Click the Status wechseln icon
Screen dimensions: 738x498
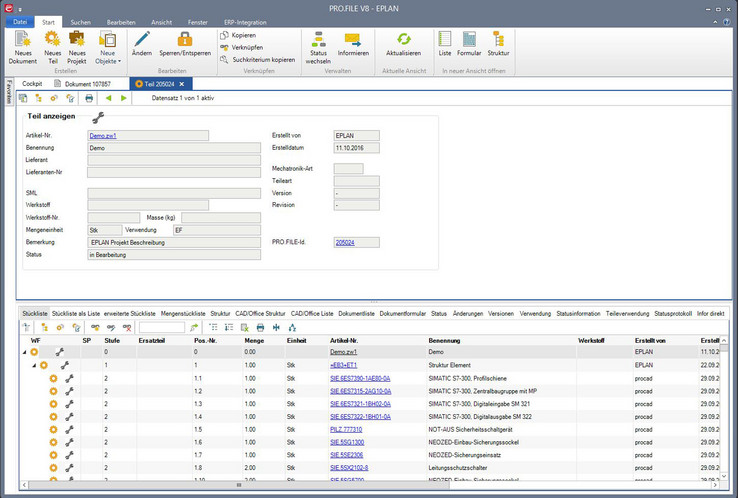click(x=318, y=41)
